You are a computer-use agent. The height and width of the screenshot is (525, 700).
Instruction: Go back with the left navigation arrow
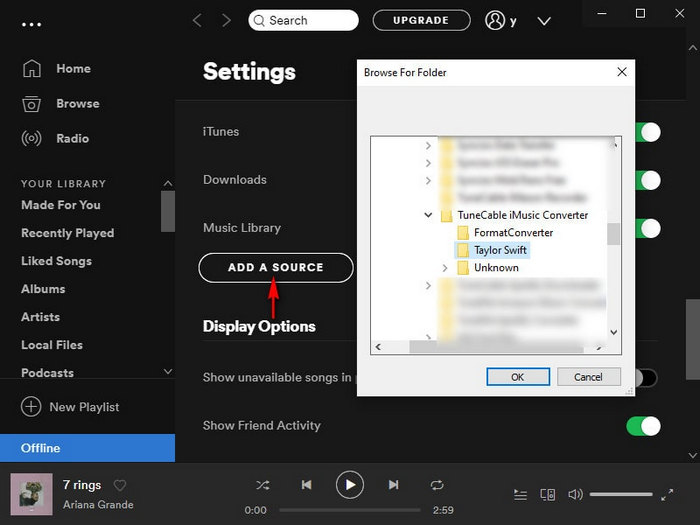click(x=197, y=20)
